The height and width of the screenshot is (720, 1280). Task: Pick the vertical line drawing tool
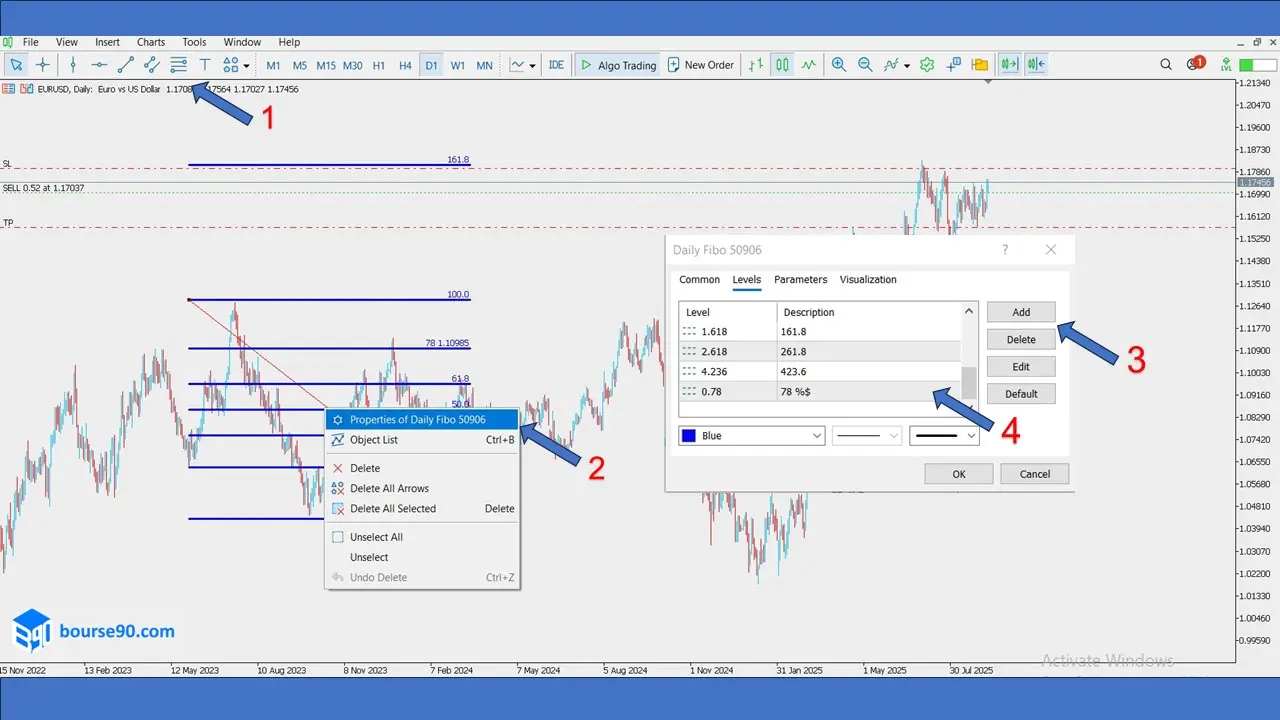coord(72,65)
